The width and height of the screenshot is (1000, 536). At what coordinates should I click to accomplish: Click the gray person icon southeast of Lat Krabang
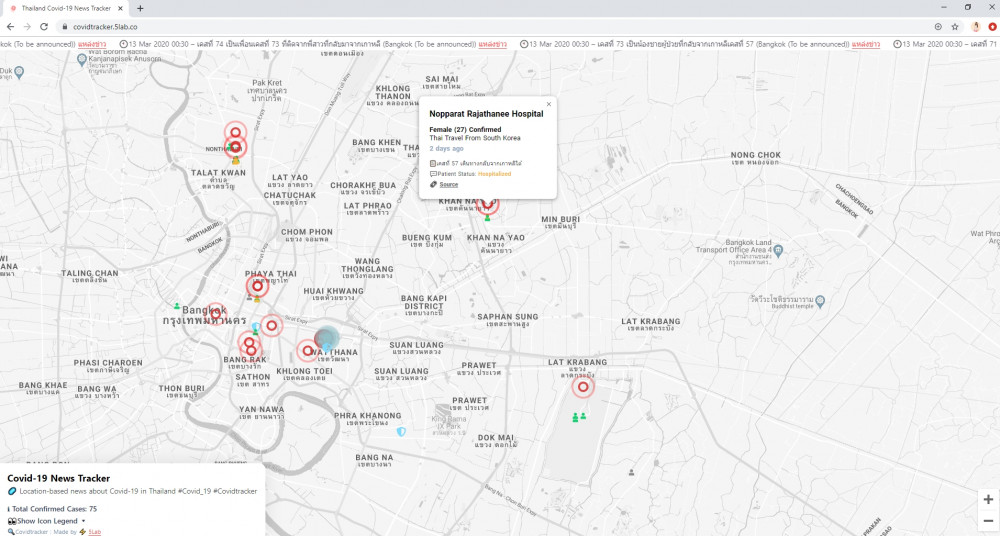(x=631, y=473)
